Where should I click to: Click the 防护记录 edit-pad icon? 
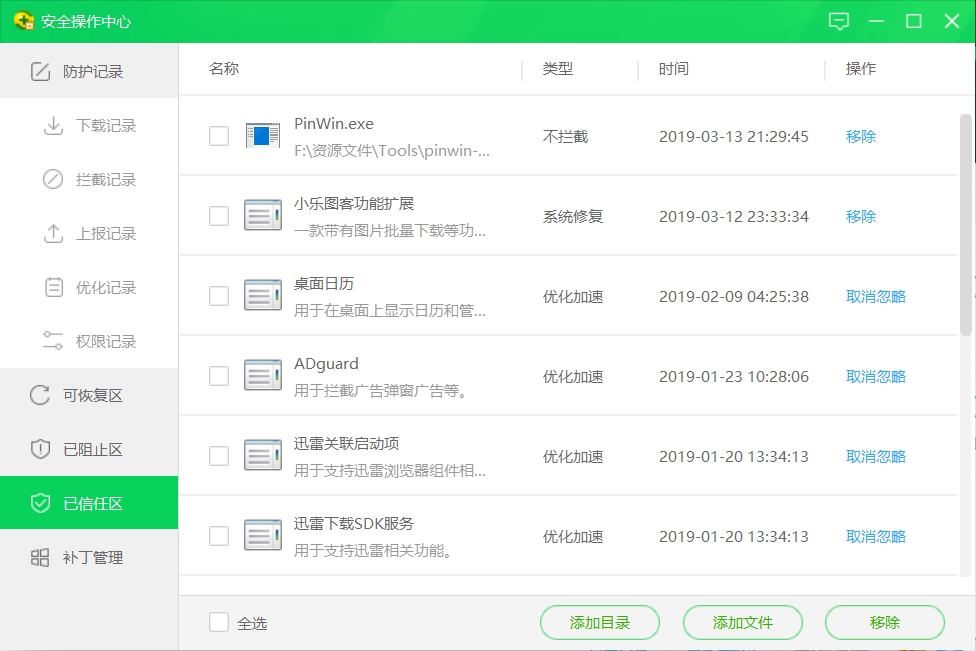click(40, 72)
